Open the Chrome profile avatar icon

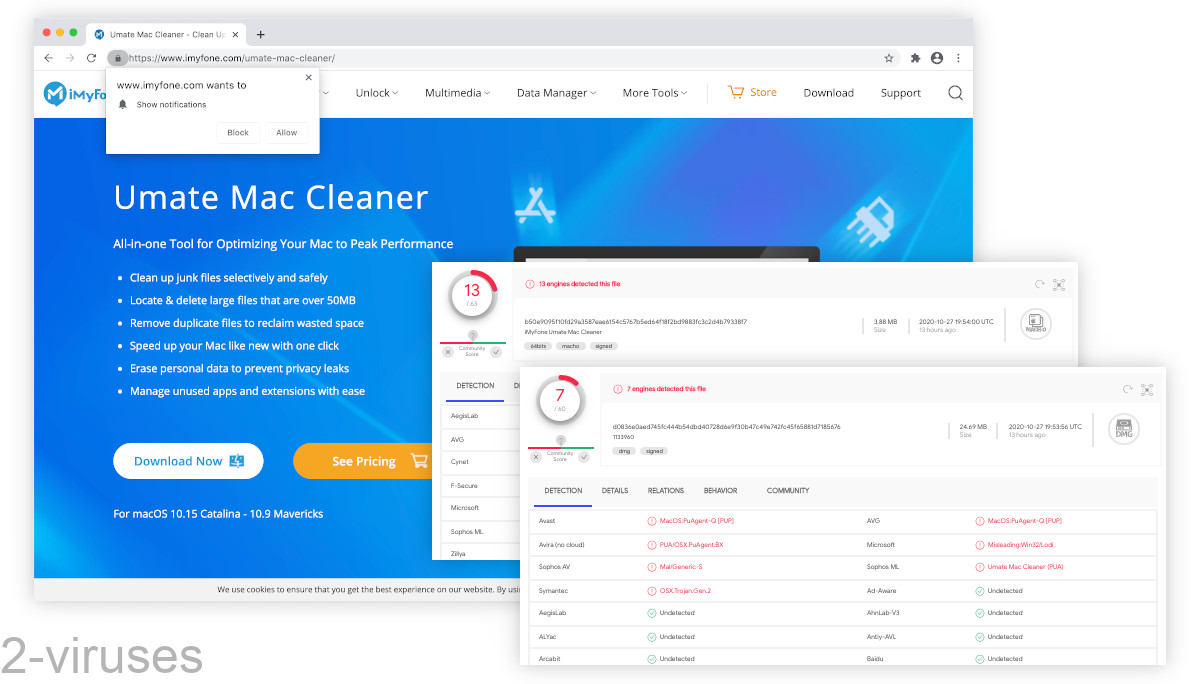click(x=937, y=58)
